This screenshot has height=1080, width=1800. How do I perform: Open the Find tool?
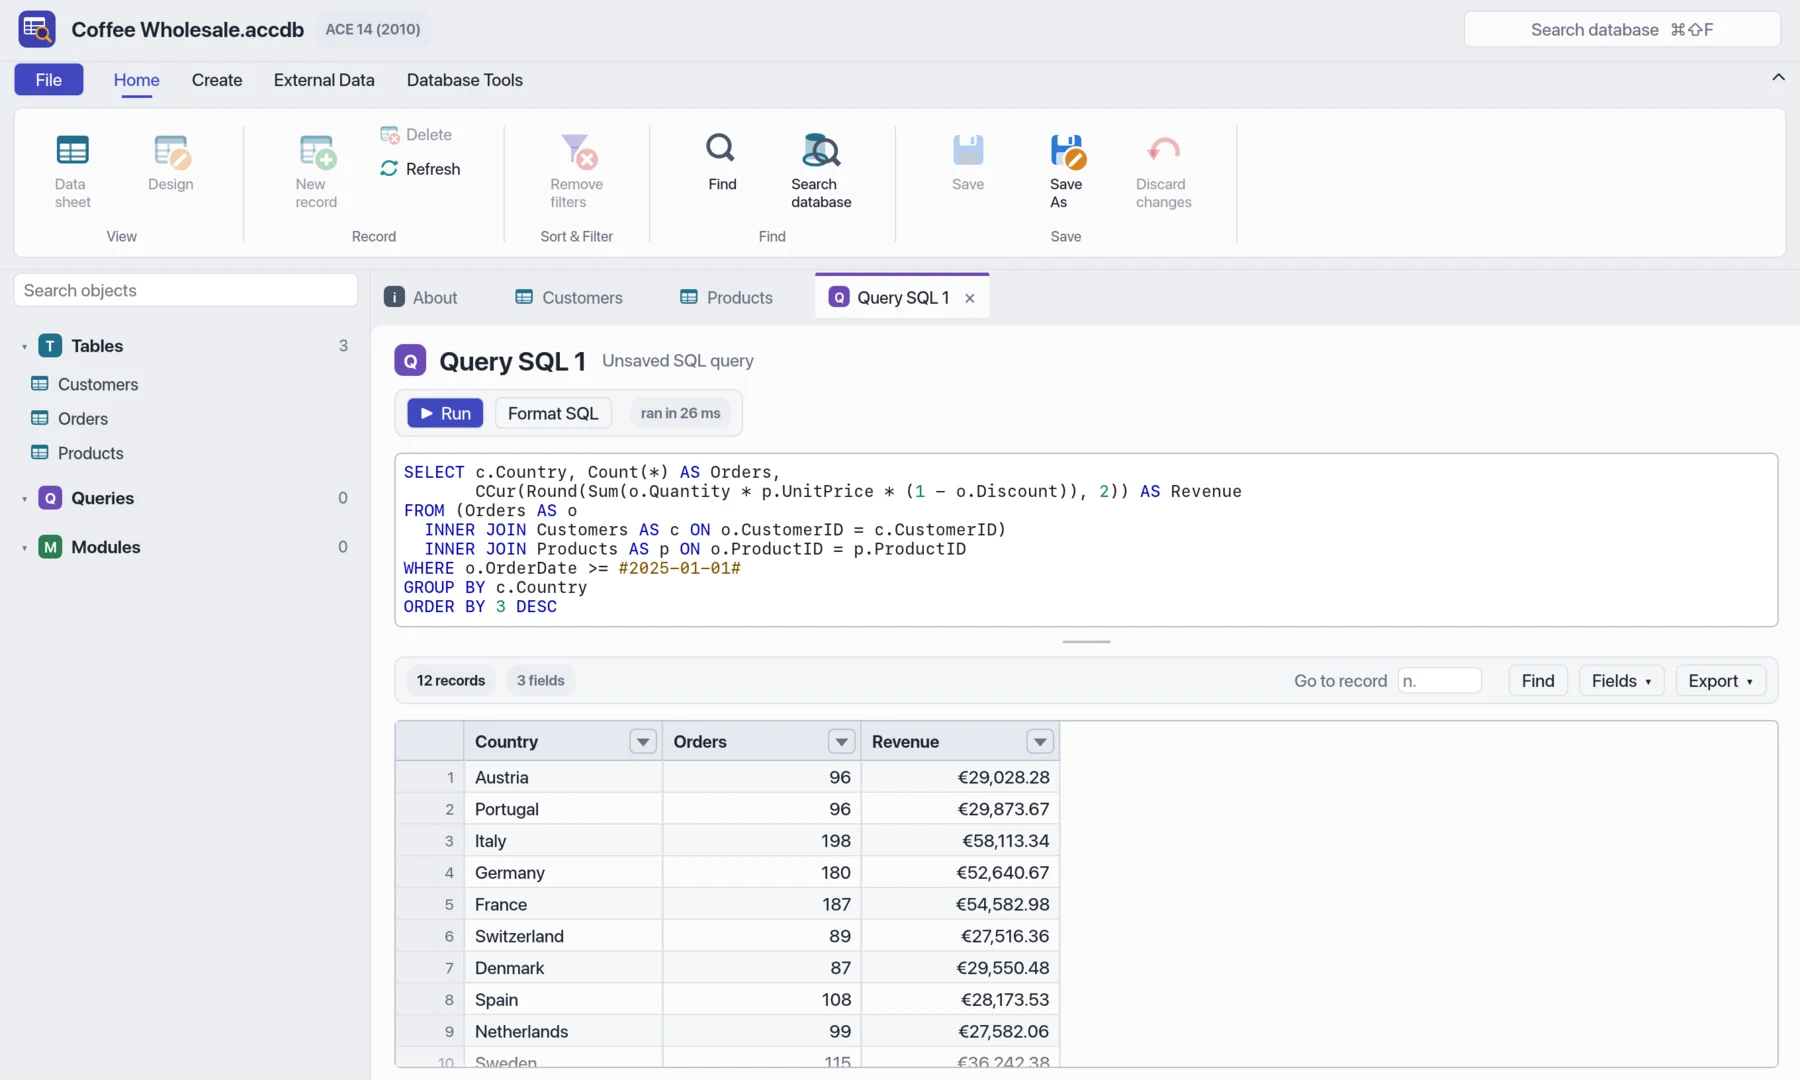click(721, 162)
